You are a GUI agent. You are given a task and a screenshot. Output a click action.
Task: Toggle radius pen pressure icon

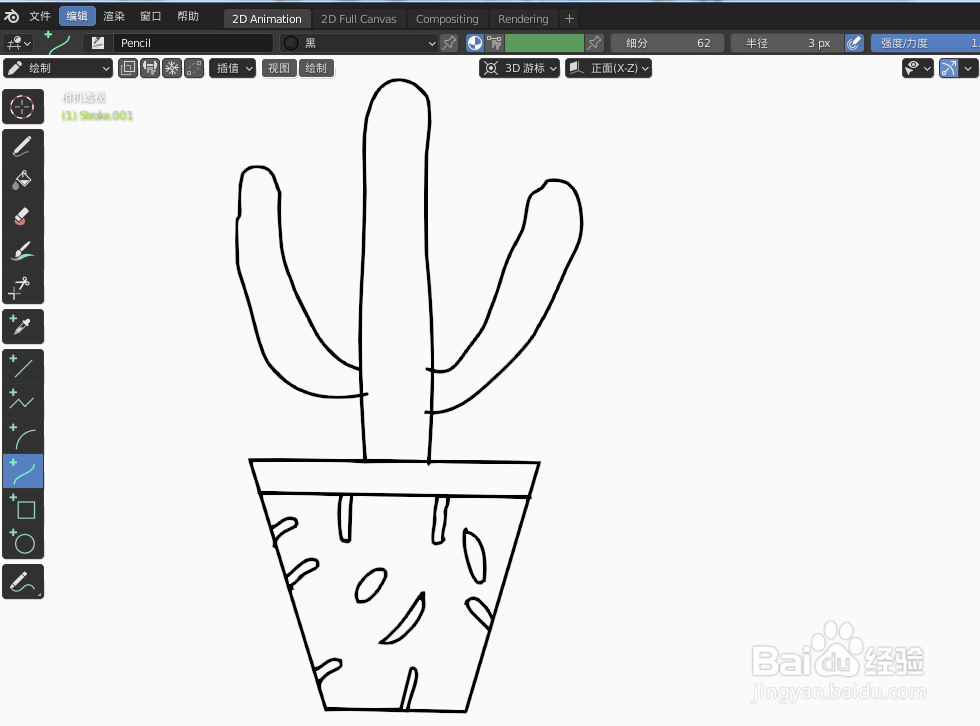(x=854, y=43)
